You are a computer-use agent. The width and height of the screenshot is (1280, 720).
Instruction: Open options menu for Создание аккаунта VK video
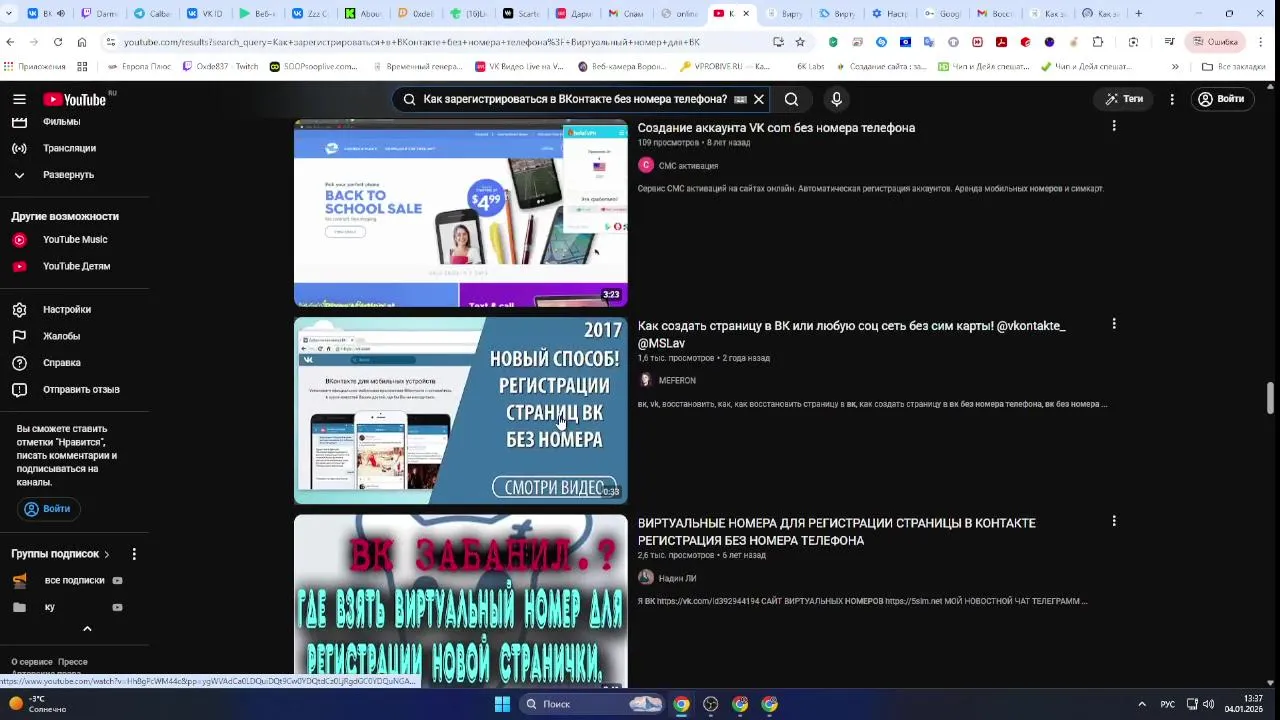pos(1114,126)
